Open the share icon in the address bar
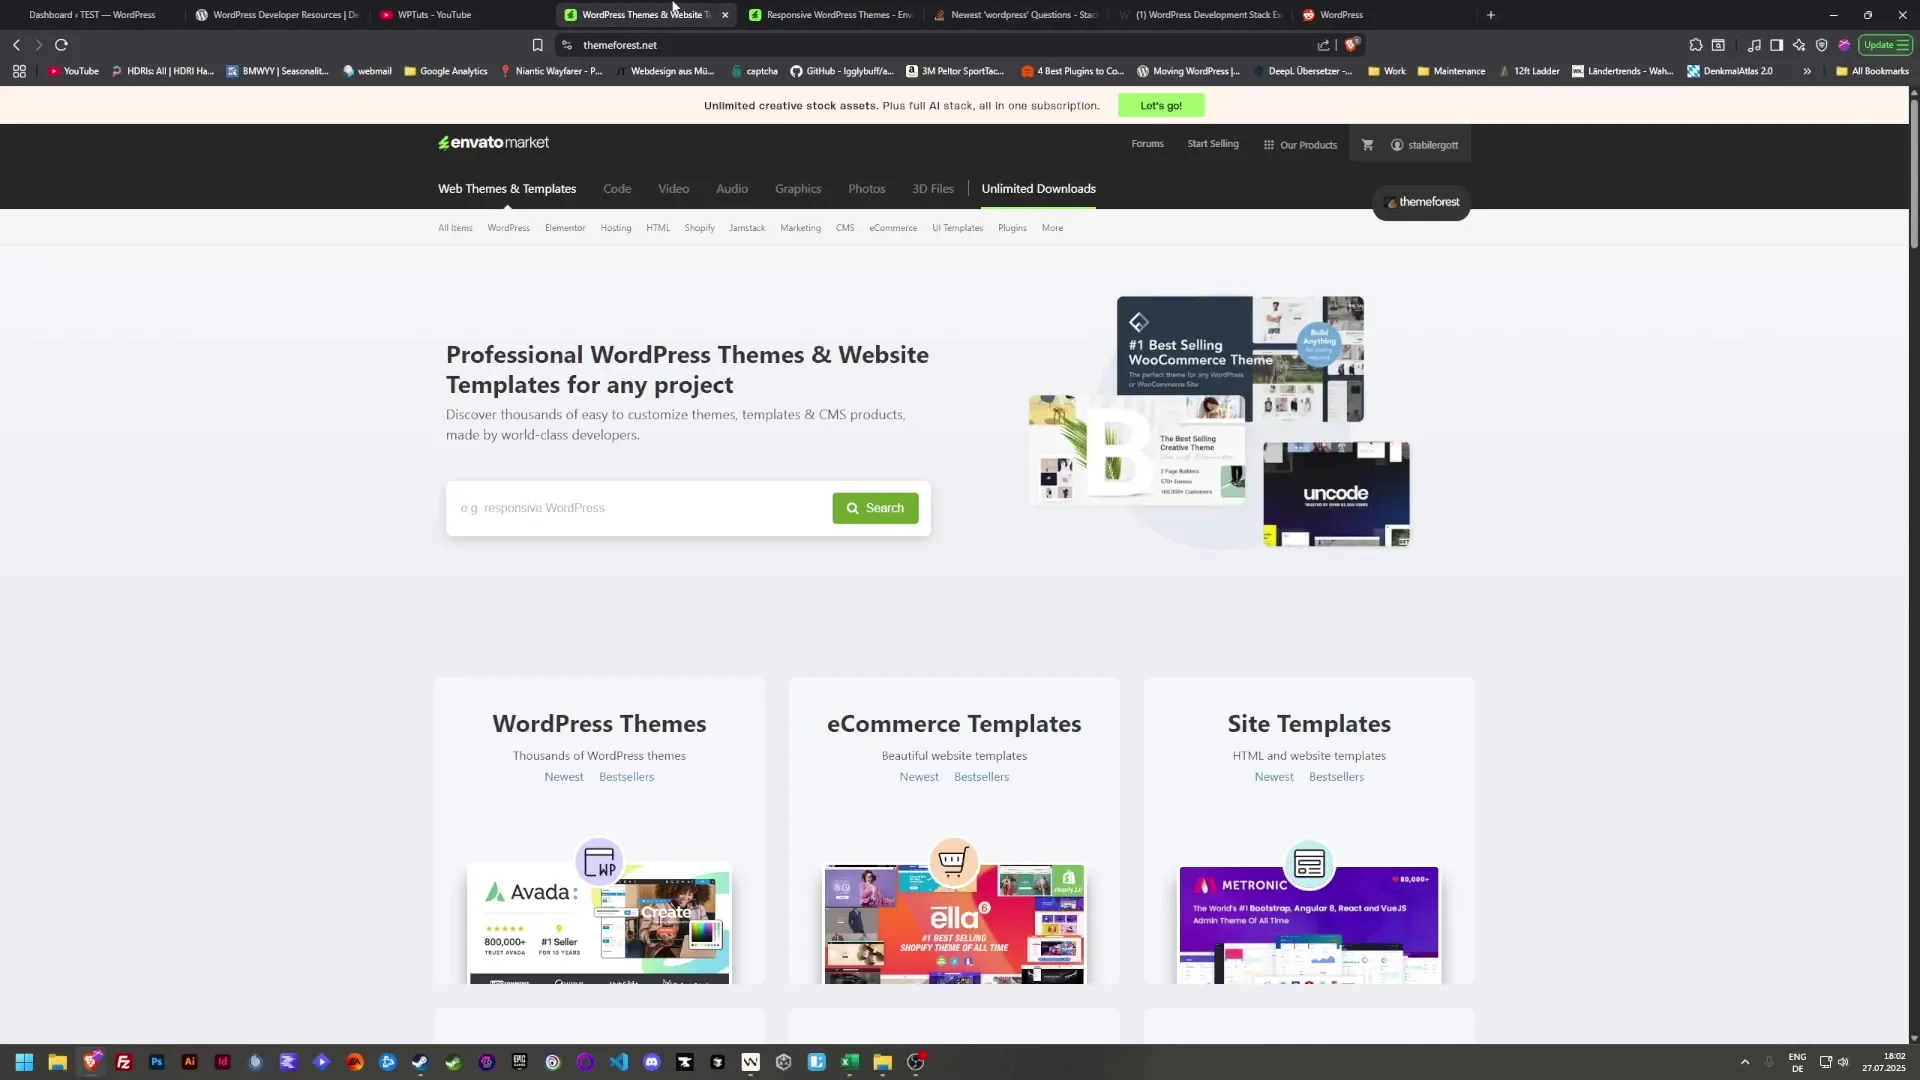The image size is (1920, 1080). (1322, 45)
